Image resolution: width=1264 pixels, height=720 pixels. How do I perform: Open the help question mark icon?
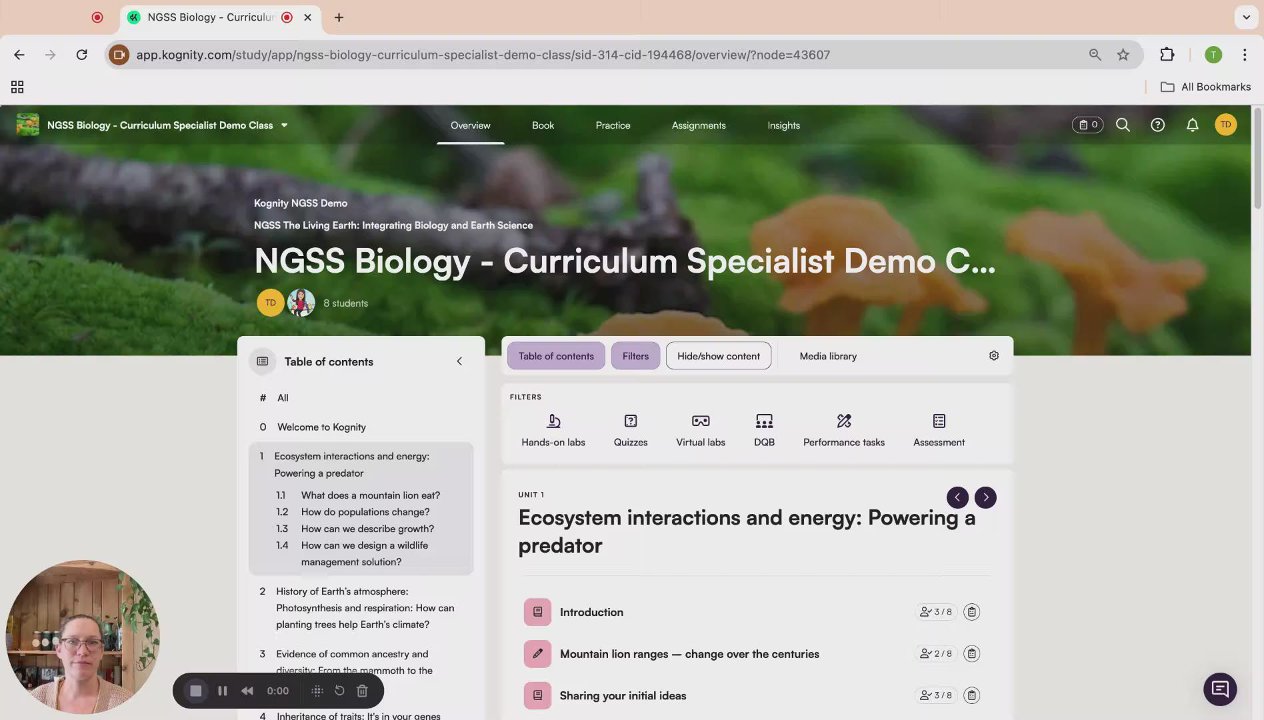[1158, 125]
